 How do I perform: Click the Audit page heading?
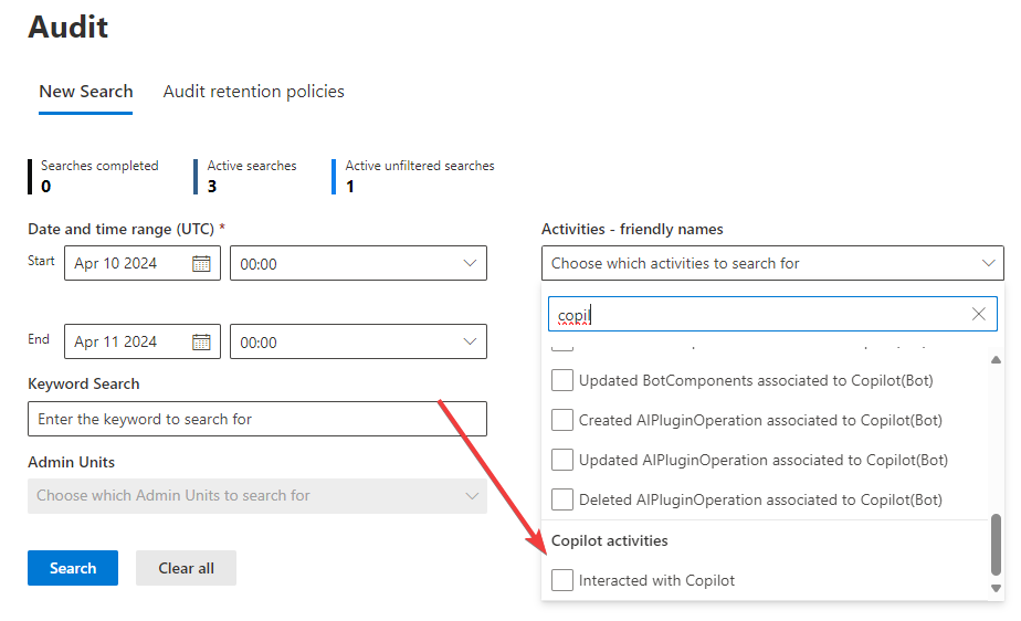(68, 27)
